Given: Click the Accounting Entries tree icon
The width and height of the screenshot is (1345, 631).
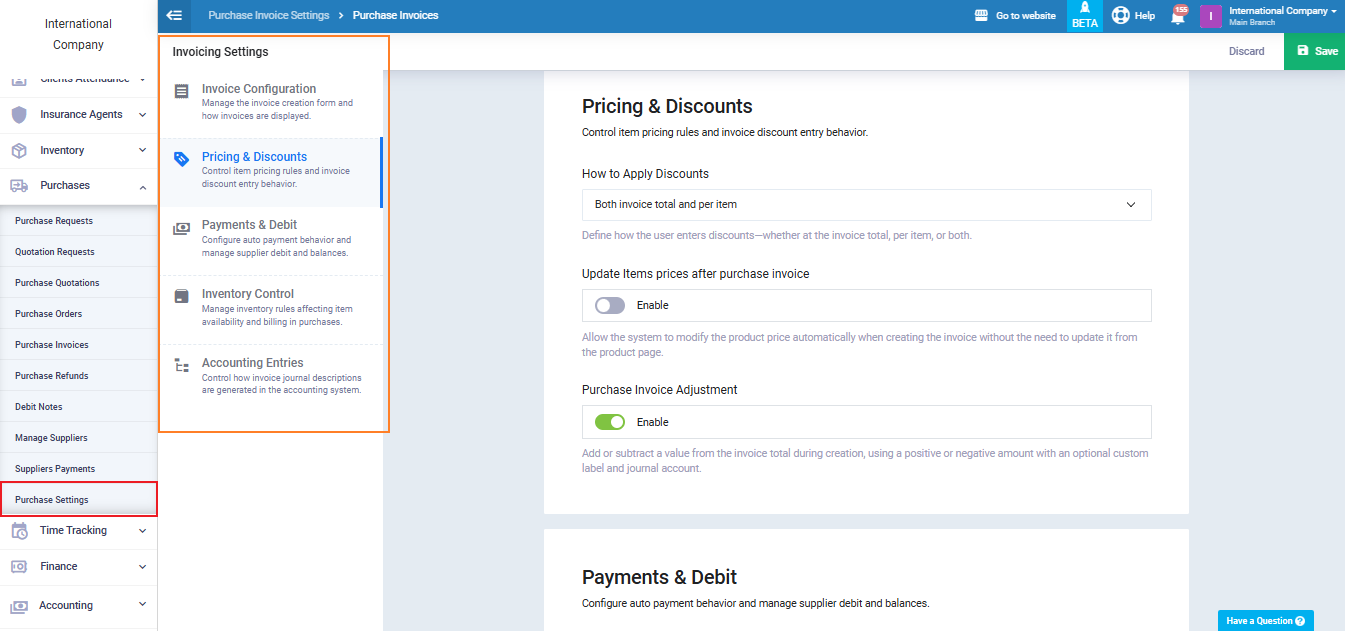Looking at the screenshot, I should [x=181, y=366].
